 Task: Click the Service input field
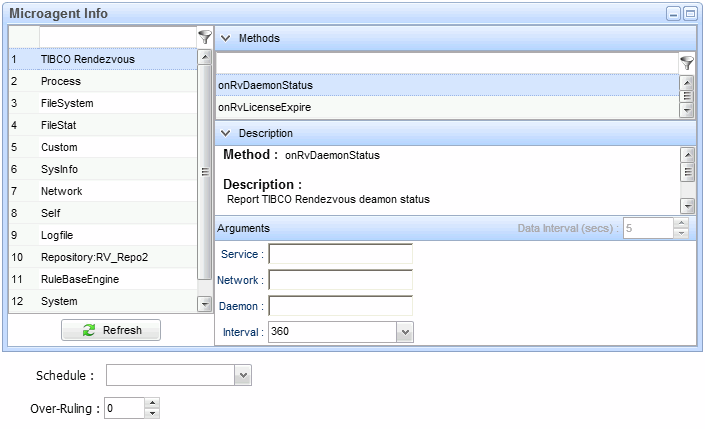pos(340,254)
